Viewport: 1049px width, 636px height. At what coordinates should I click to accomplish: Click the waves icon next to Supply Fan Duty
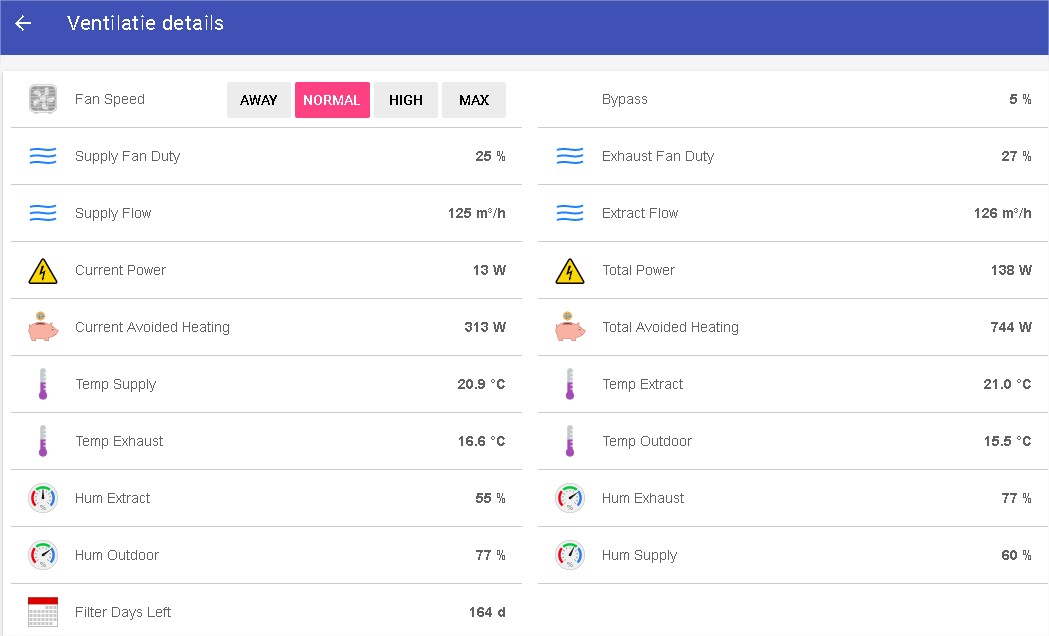43,157
